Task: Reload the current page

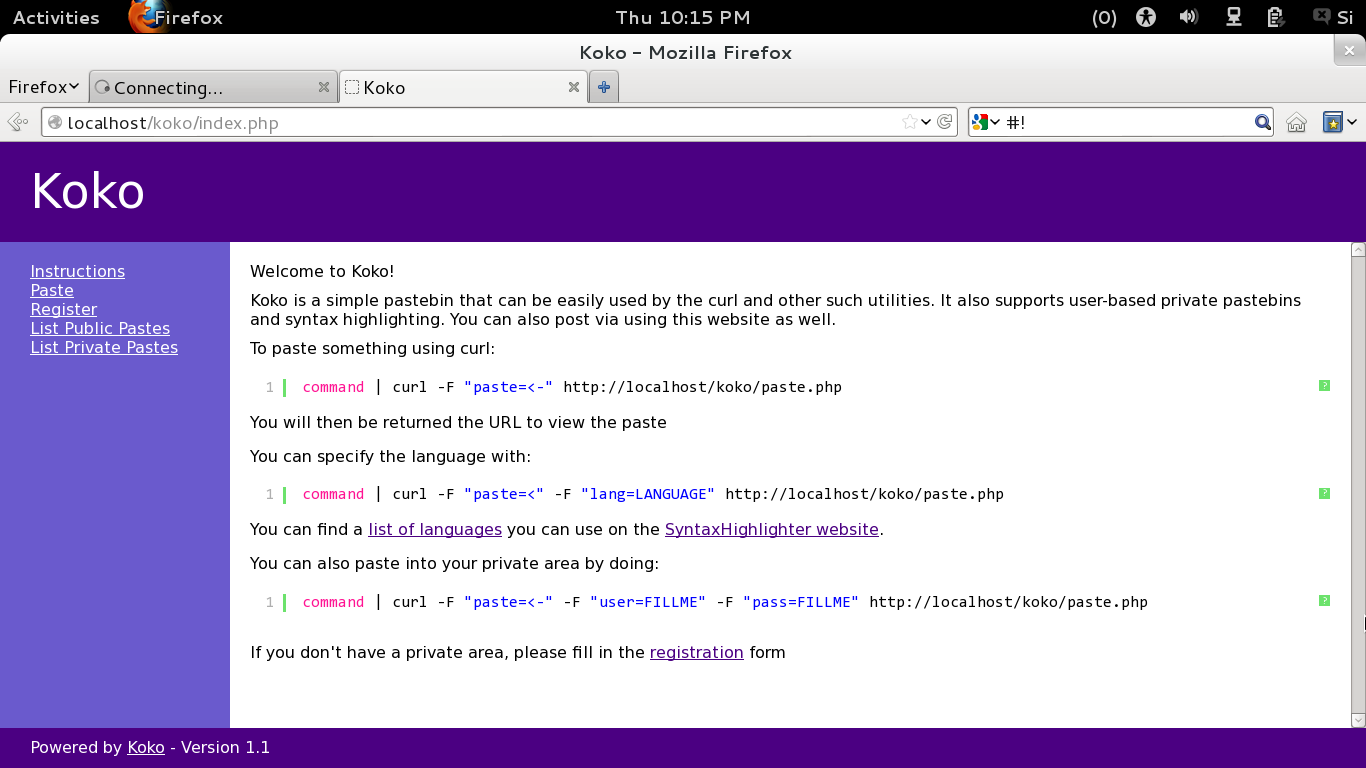Action: pyautogui.click(x=946, y=121)
